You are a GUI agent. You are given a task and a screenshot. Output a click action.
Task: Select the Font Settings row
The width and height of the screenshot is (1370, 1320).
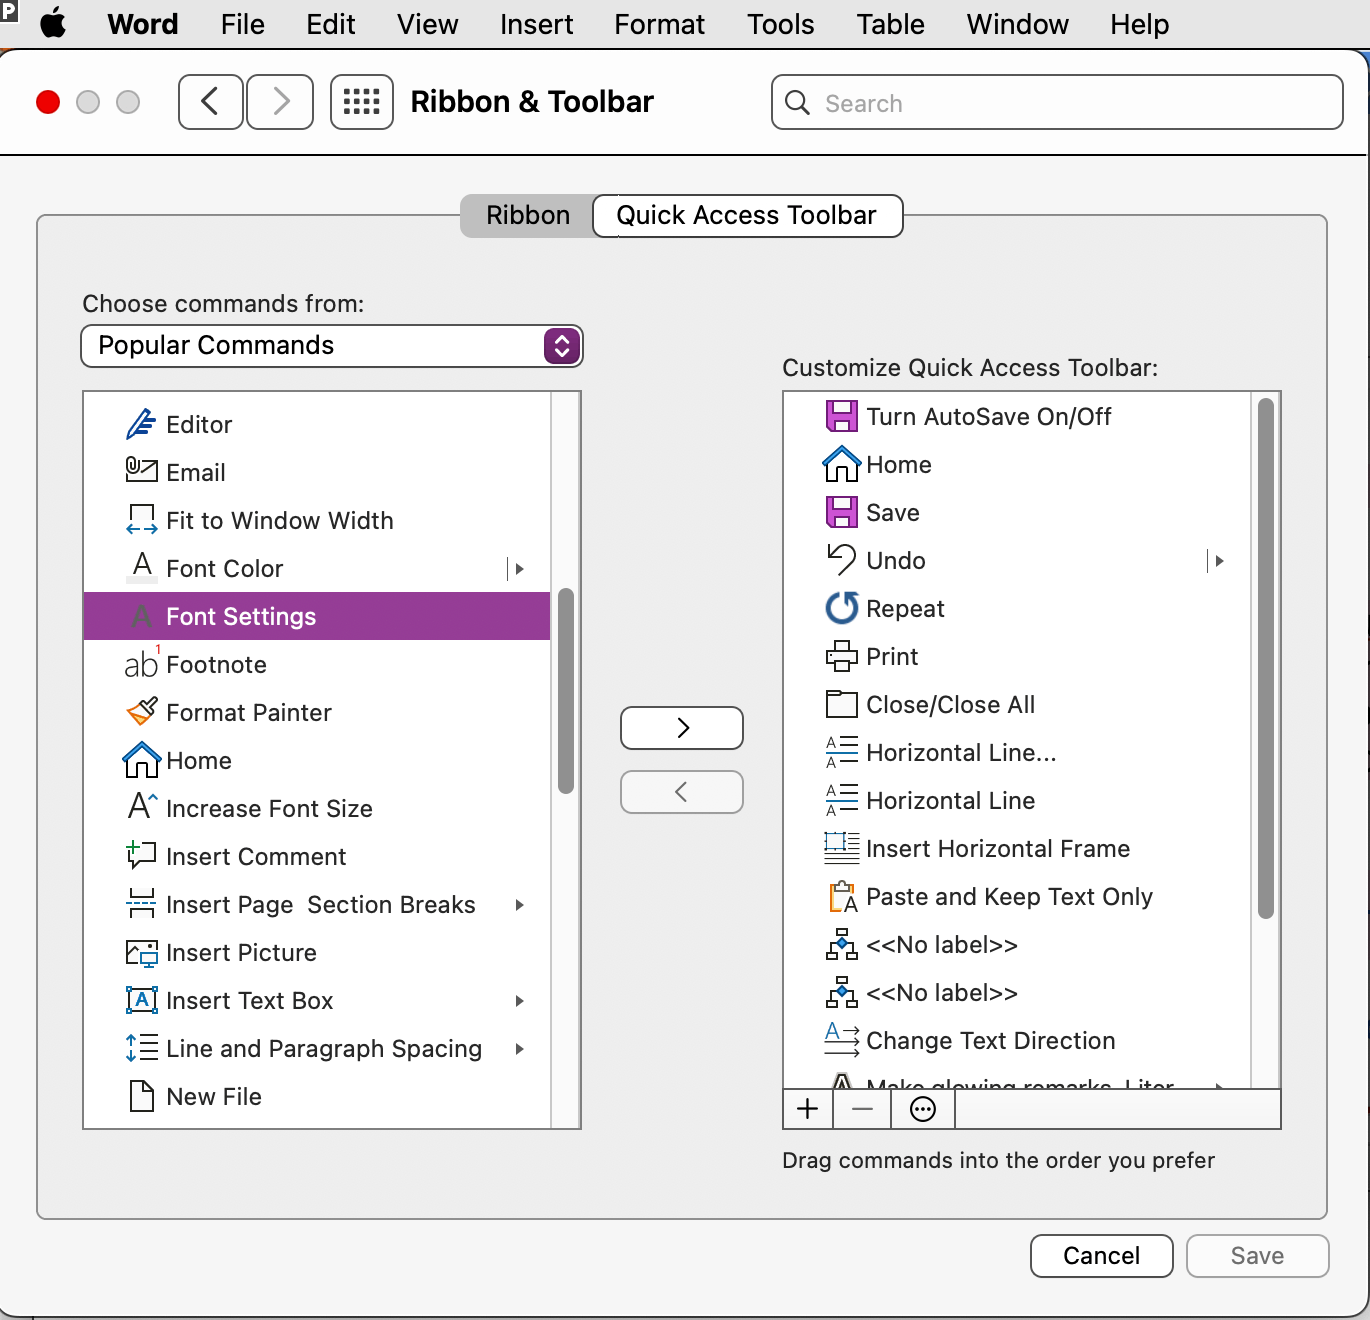tap(317, 616)
